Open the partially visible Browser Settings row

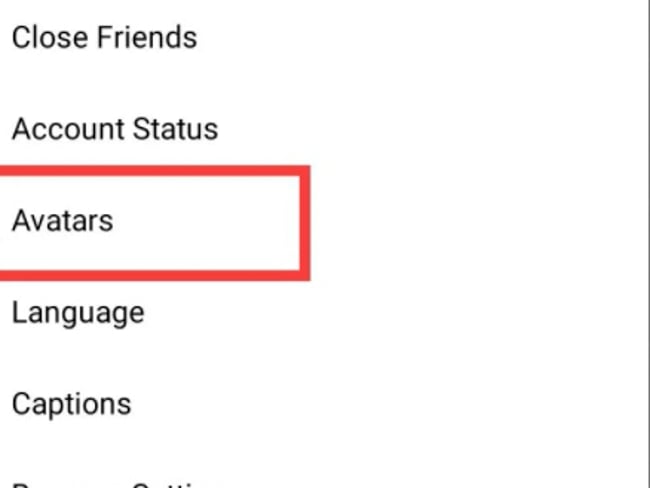115,482
